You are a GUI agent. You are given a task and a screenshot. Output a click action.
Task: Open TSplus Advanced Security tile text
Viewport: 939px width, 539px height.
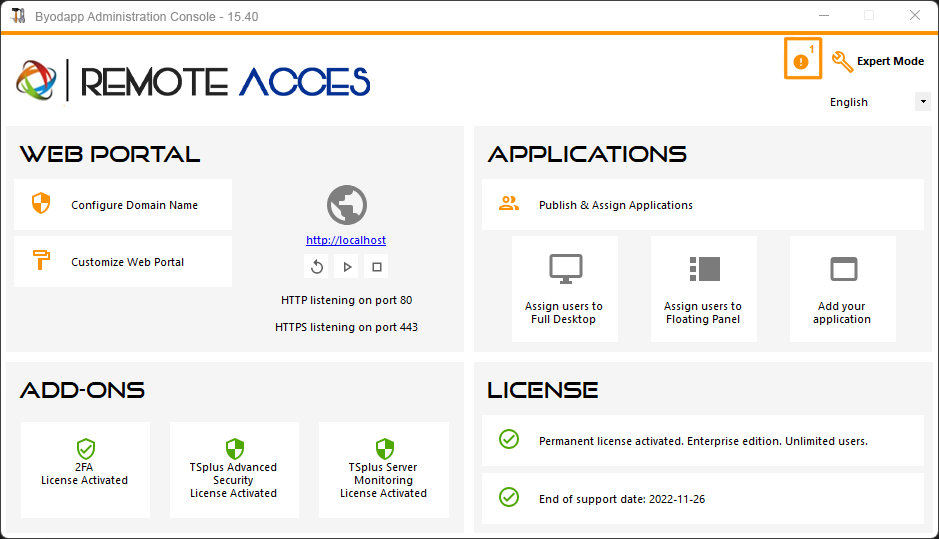(x=234, y=480)
